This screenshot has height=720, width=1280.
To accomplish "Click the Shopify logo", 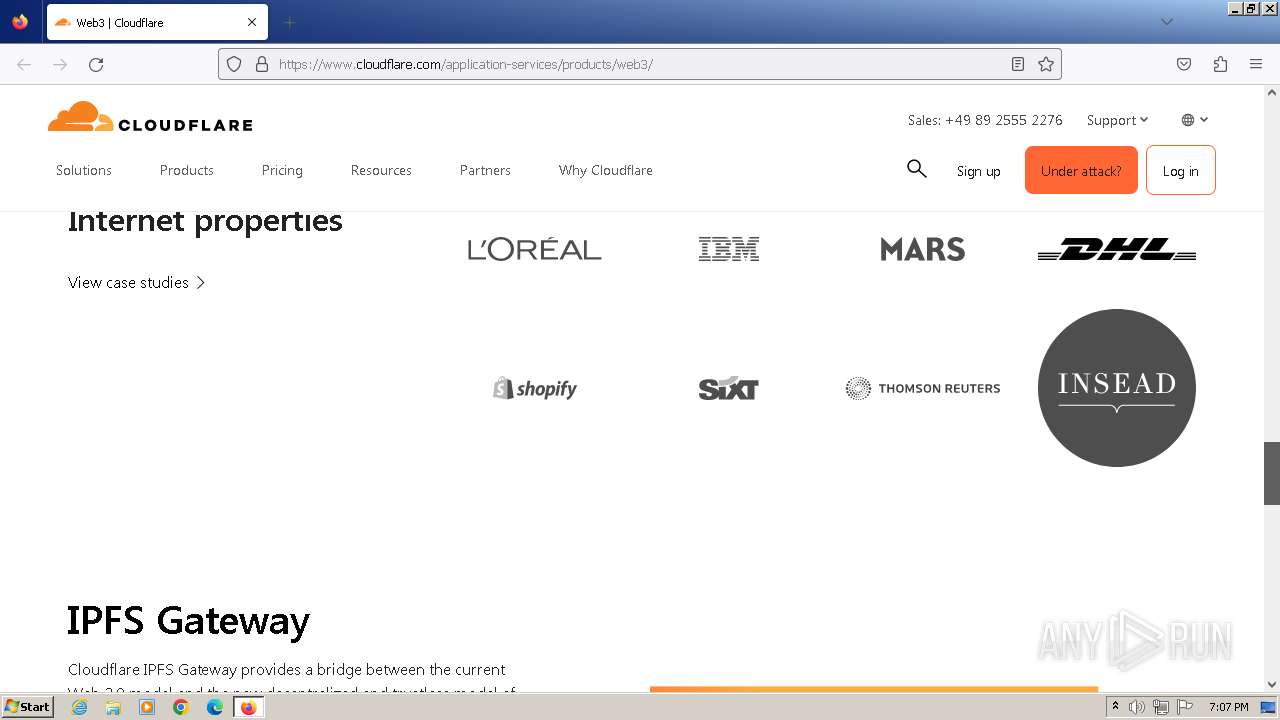I will click(x=535, y=388).
